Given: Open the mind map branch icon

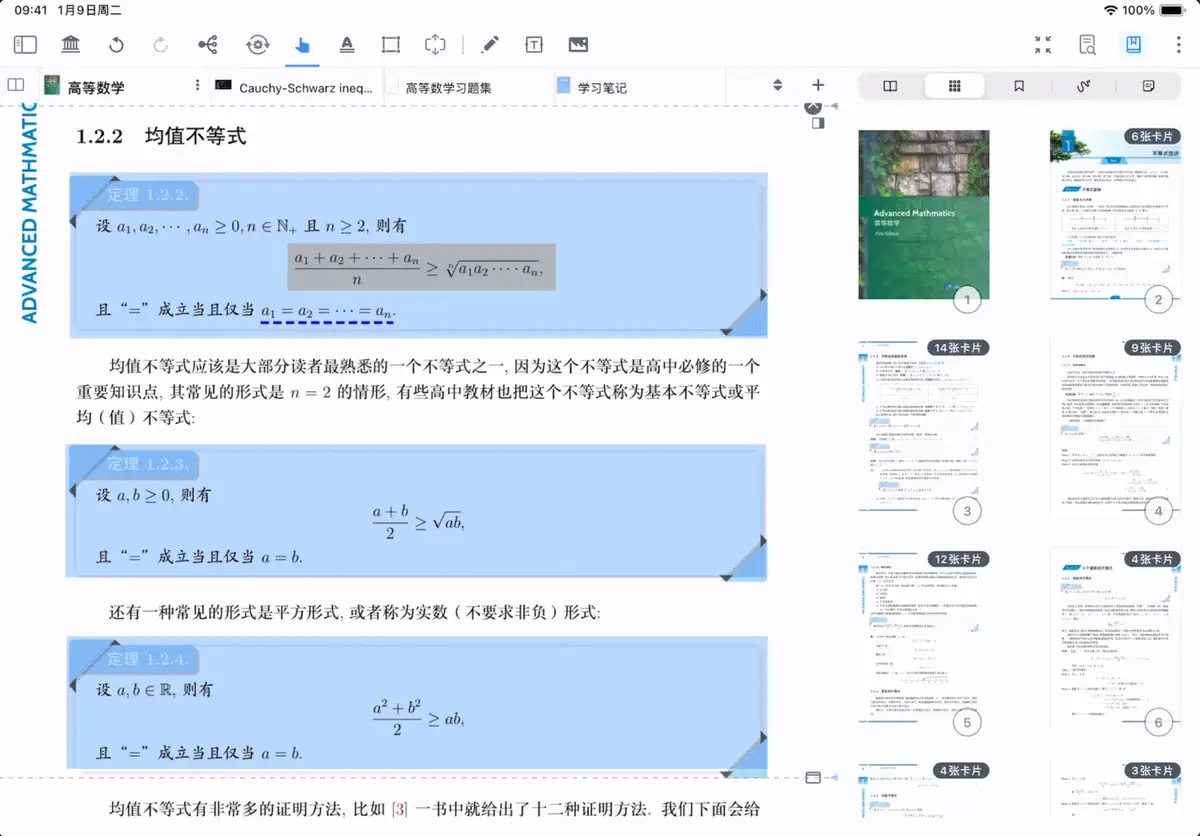Looking at the screenshot, I should [208, 44].
